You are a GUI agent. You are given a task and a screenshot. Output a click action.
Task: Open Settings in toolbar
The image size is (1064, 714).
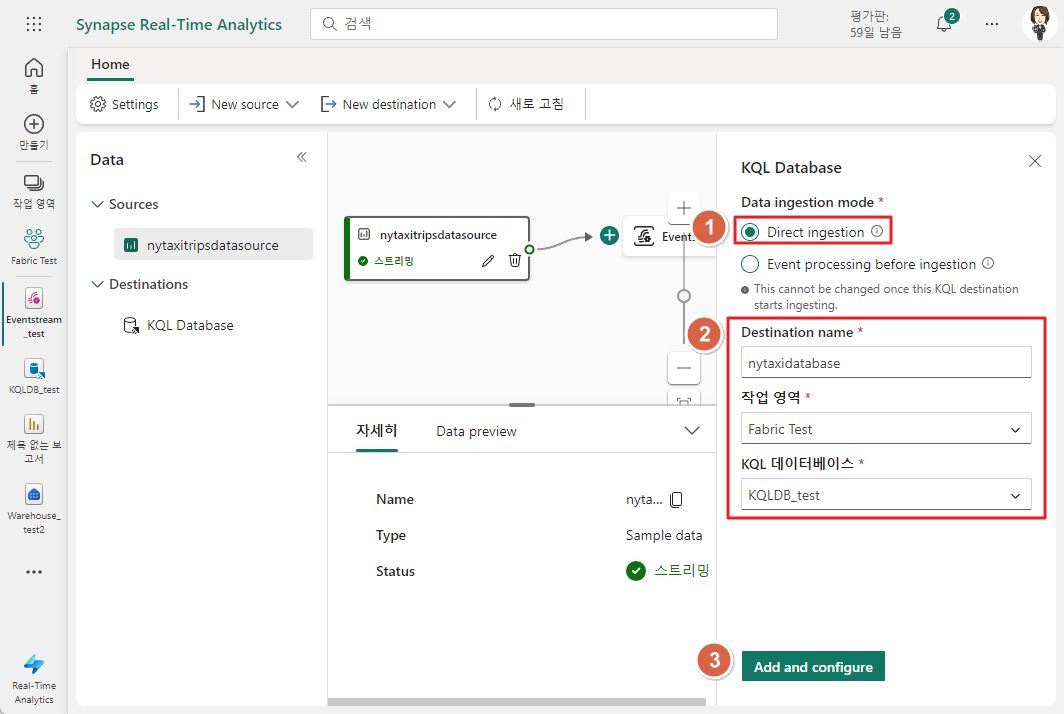click(124, 105)
